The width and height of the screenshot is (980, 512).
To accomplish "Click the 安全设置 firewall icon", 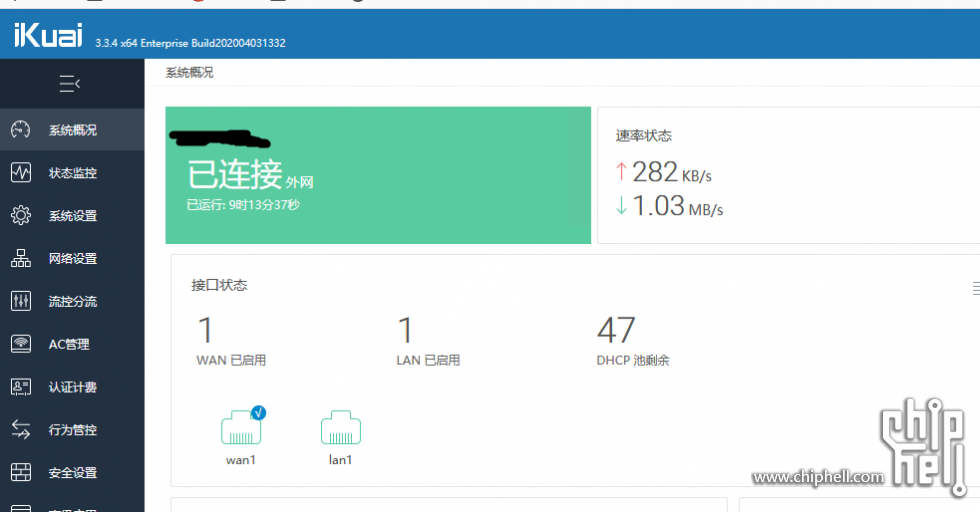I will 21,472.
